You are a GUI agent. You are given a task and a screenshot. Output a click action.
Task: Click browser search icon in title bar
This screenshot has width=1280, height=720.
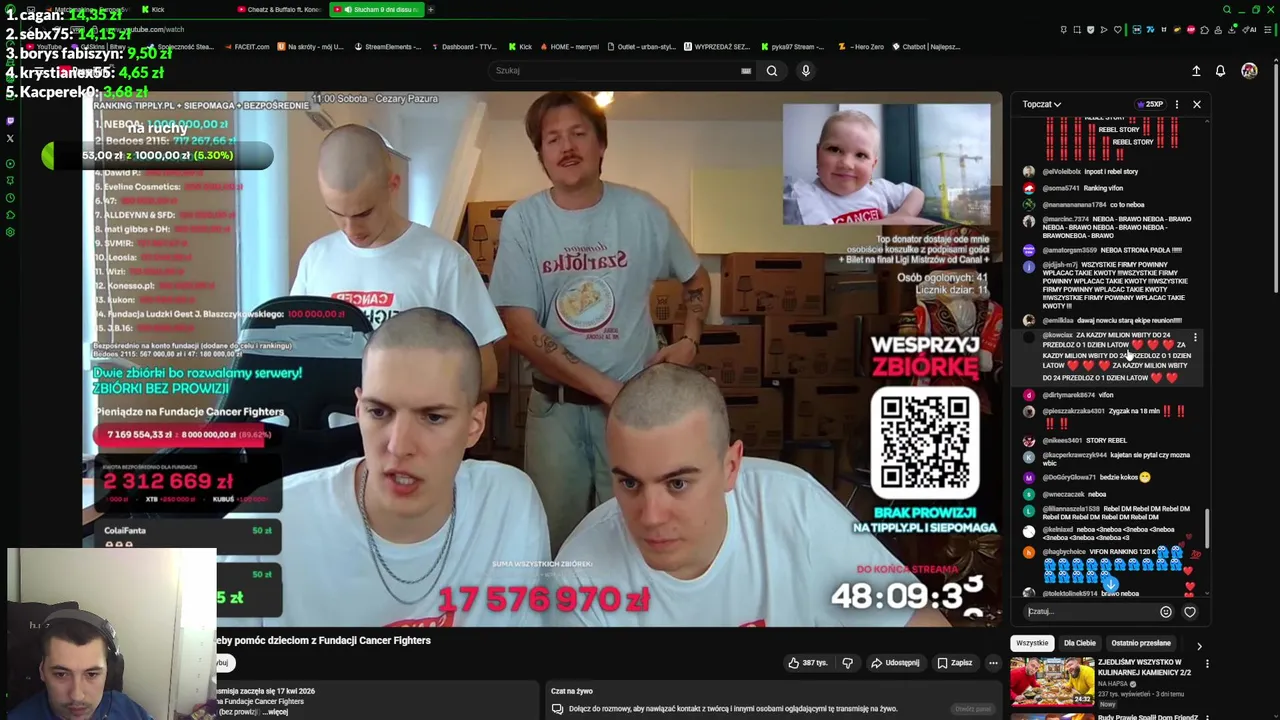1226,9
